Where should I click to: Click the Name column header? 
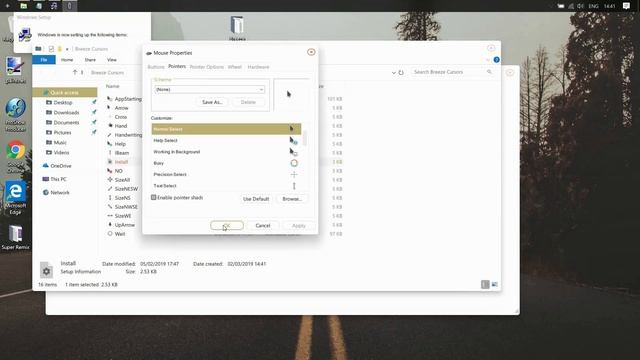[113, 87]
